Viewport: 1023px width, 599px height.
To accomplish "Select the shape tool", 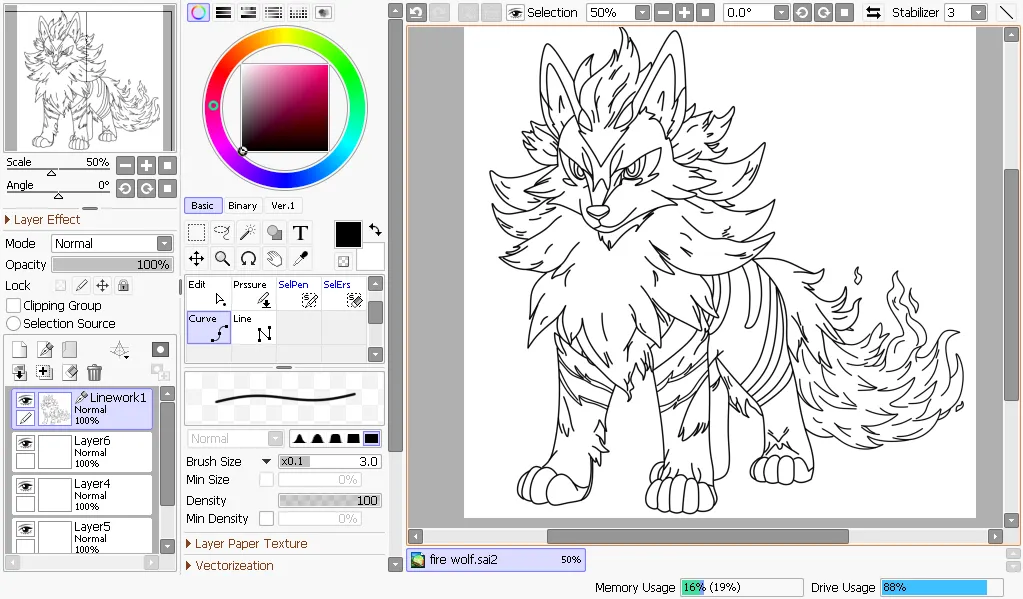I will point(274,232).
